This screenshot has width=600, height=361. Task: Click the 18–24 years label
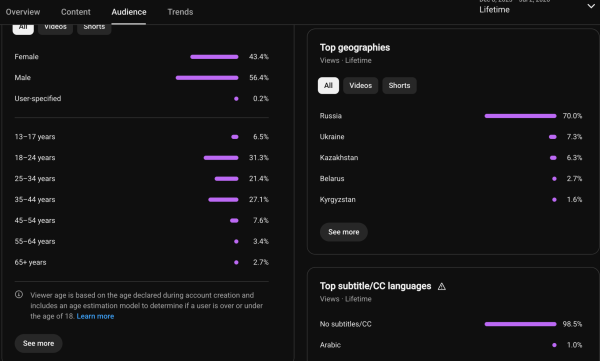click(x=35, y=158)
